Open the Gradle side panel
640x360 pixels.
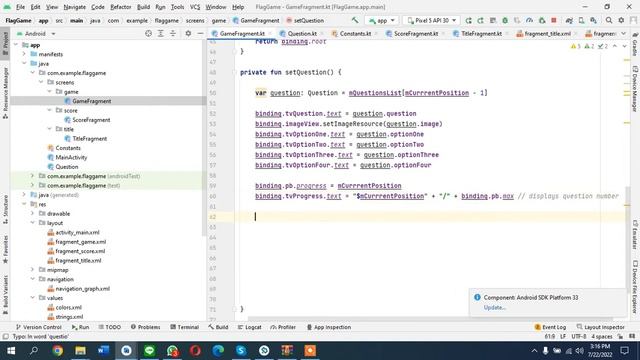point(635,45)
